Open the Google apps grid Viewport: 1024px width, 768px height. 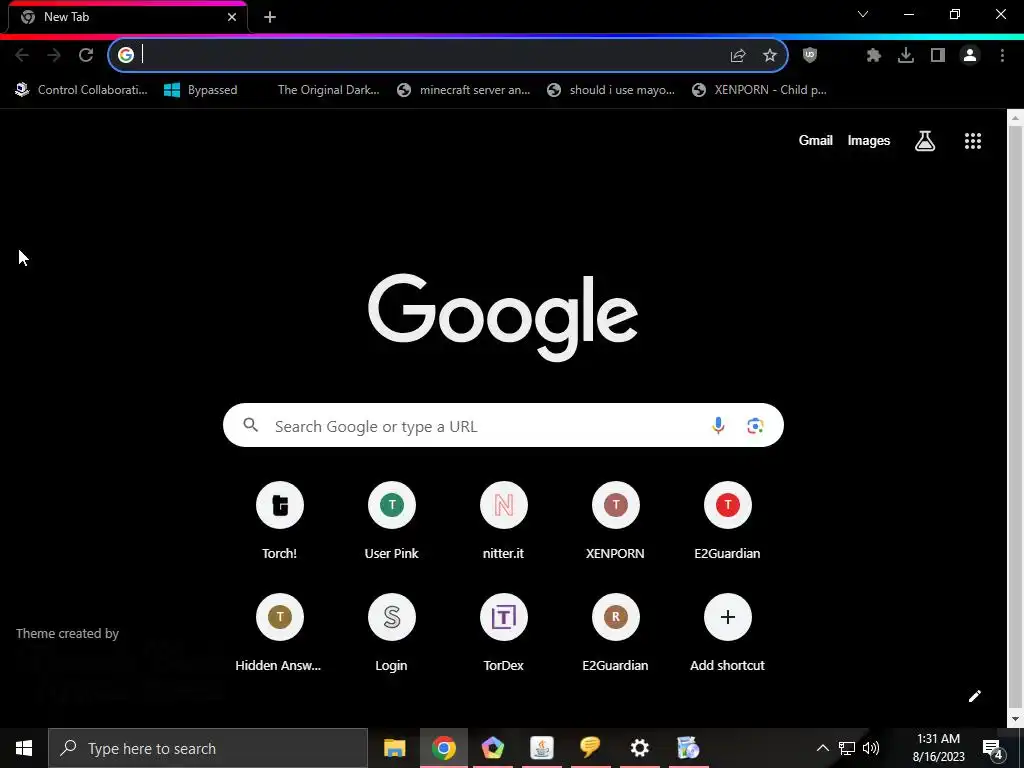coord(973,140)
